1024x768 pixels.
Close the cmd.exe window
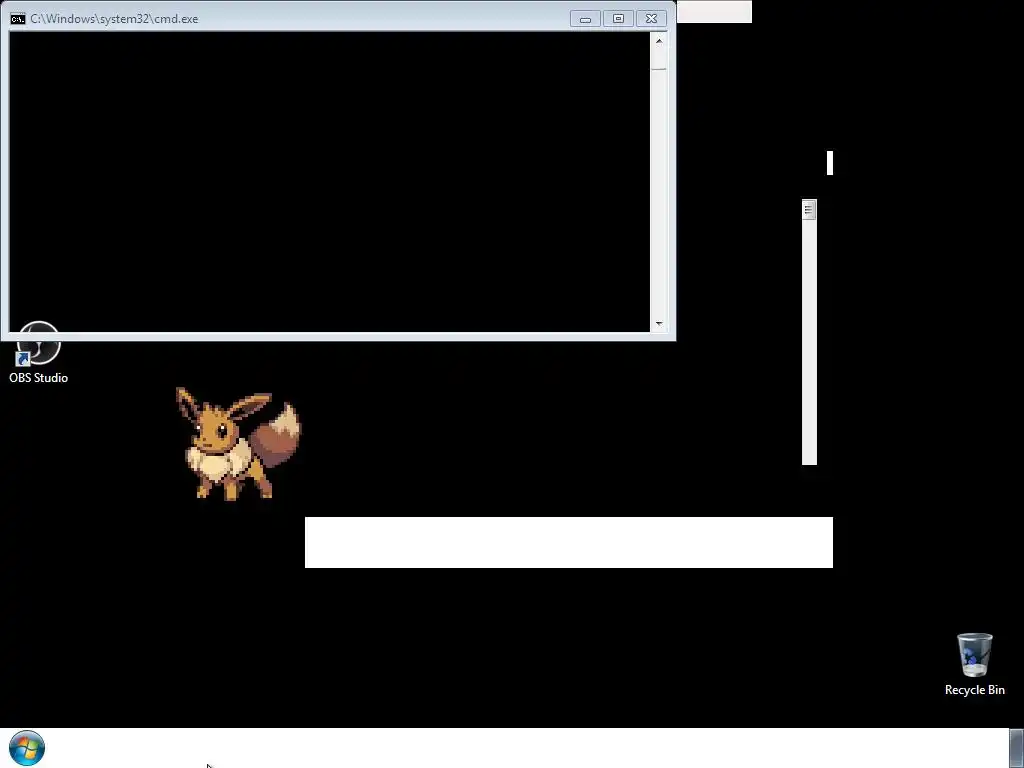pos(651,19)
